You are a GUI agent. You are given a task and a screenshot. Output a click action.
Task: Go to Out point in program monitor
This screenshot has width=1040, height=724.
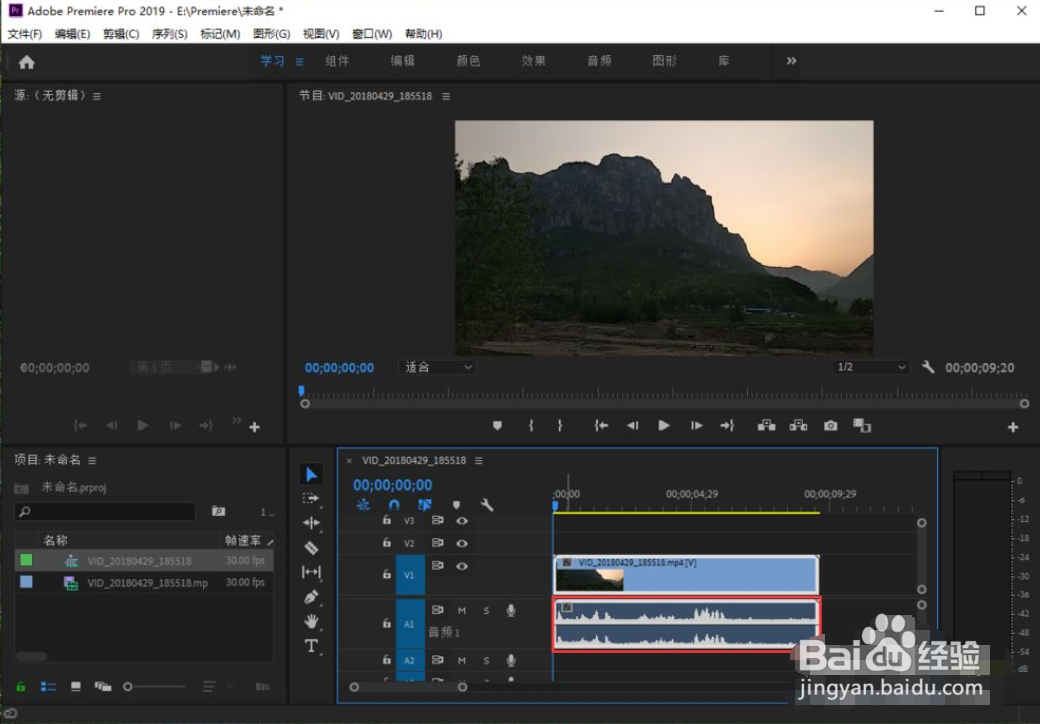(x=727, y=426)
